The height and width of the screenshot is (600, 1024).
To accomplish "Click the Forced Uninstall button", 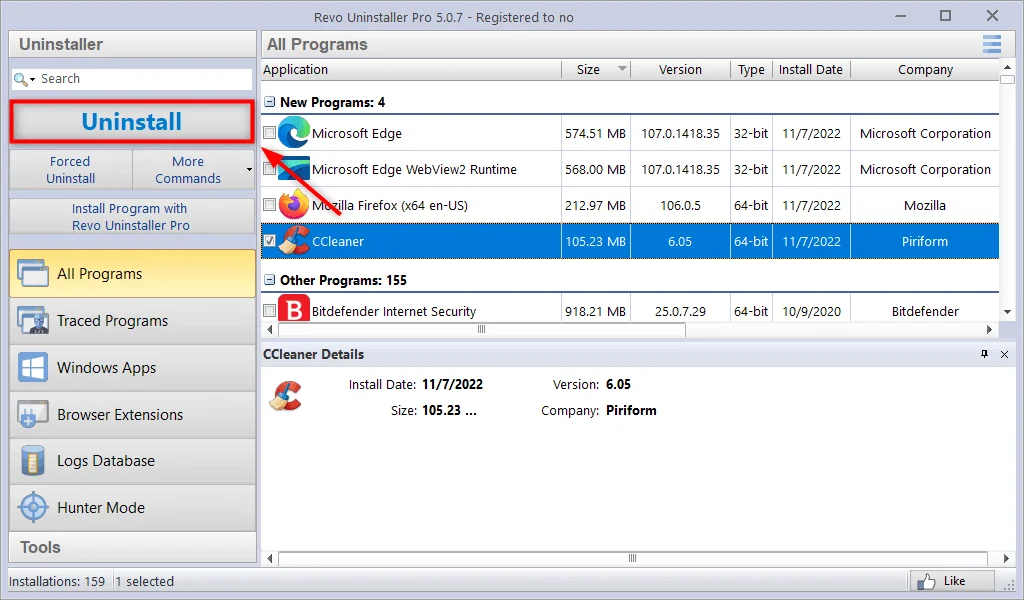I will coord(71,170).
